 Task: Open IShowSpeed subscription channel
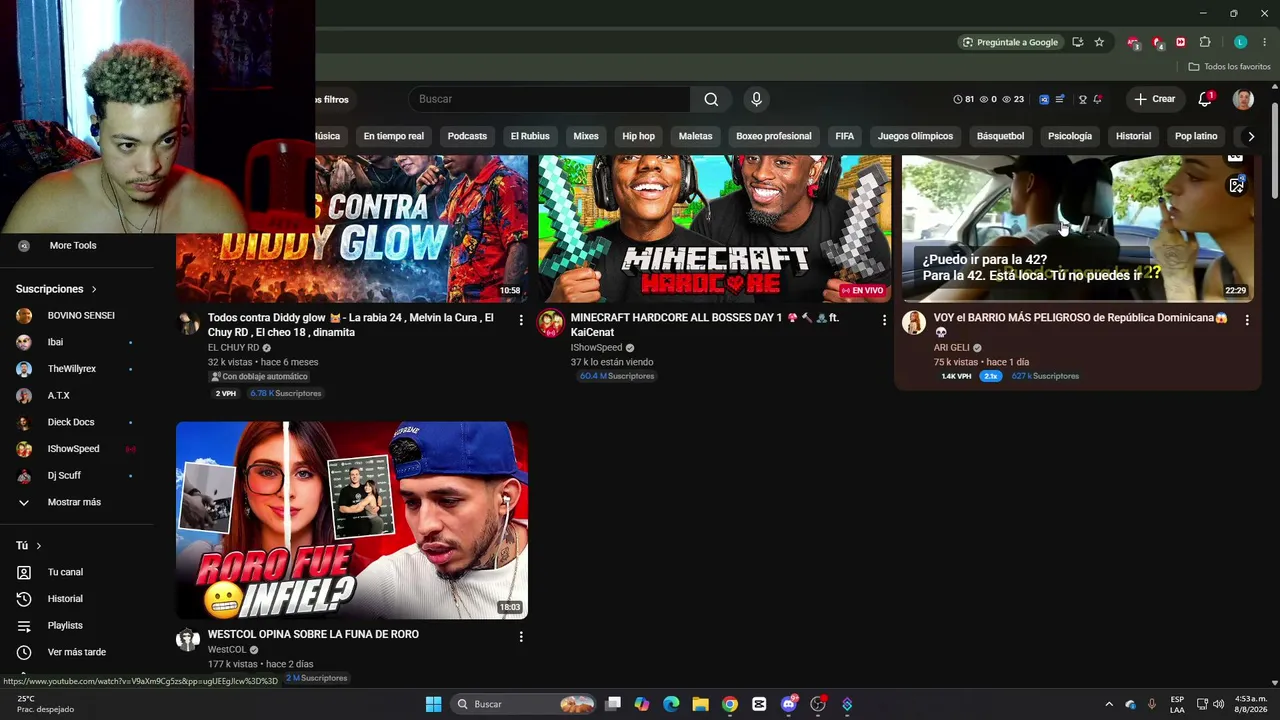coord(76,449)
